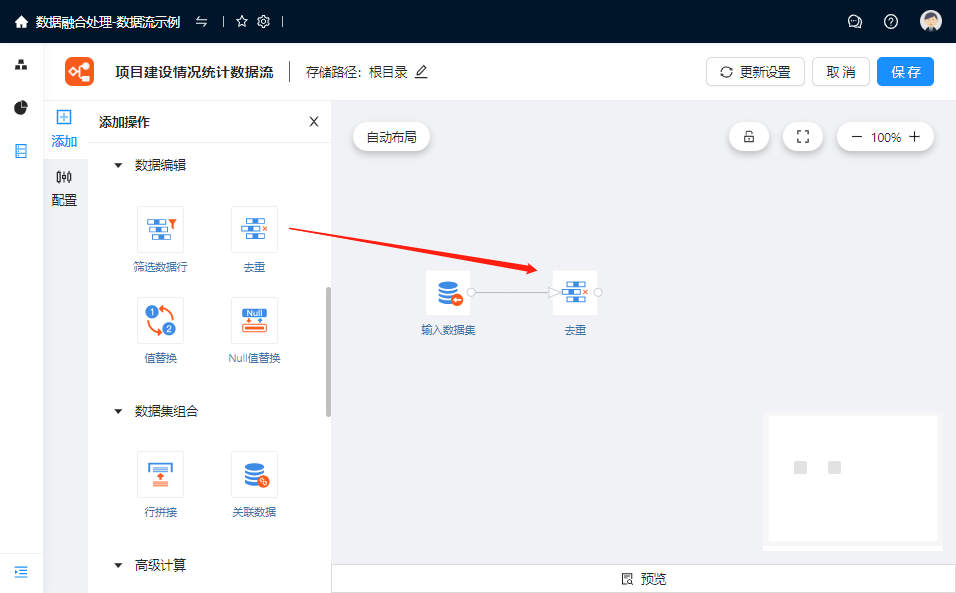This screenshot has width=956, height=593.
Task: Favorite this data flow with the star
Action: (x=242, y=21)
